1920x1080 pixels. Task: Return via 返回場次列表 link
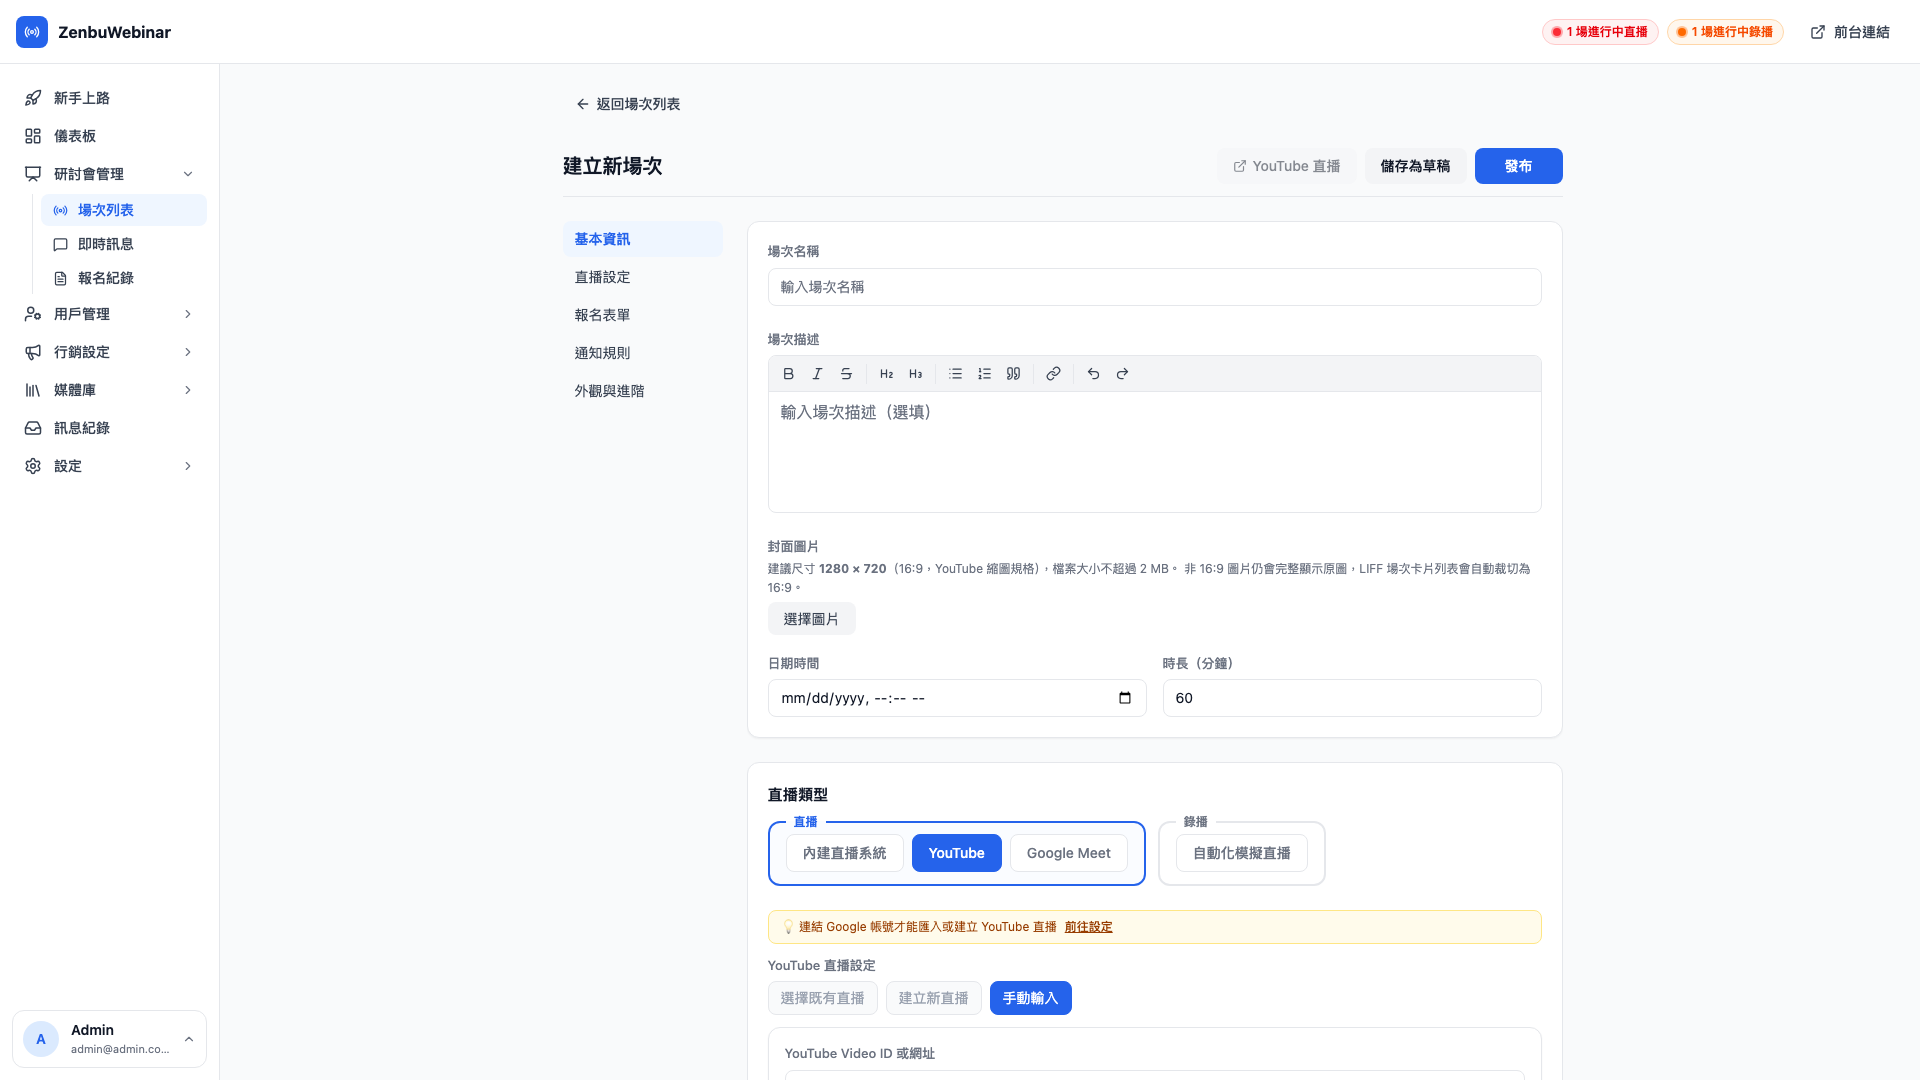pos(628,104)
